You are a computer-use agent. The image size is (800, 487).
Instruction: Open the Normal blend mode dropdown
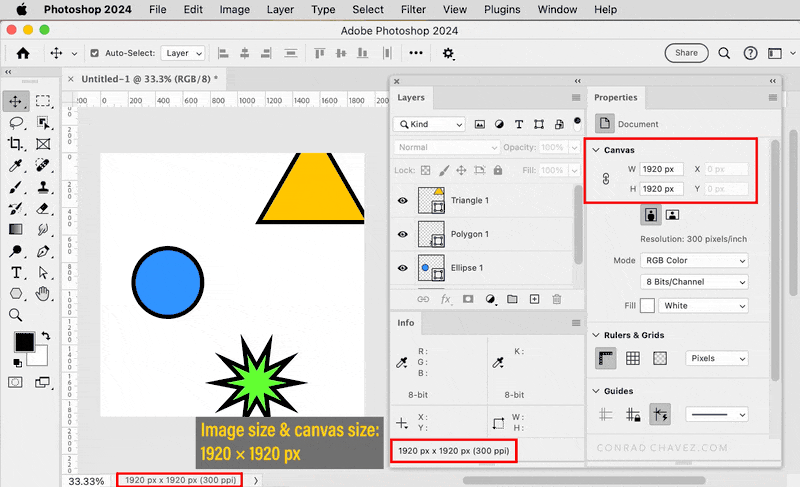pyautogui.click(x=446, y=147)
